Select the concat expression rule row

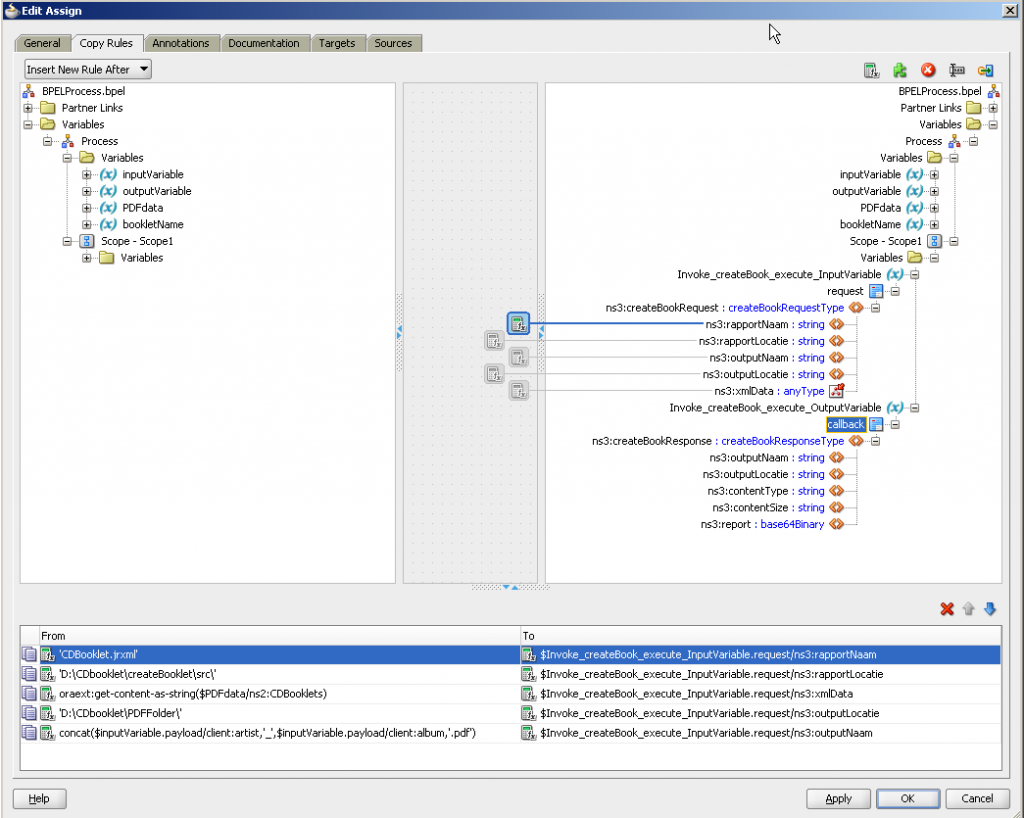[260, 732]
